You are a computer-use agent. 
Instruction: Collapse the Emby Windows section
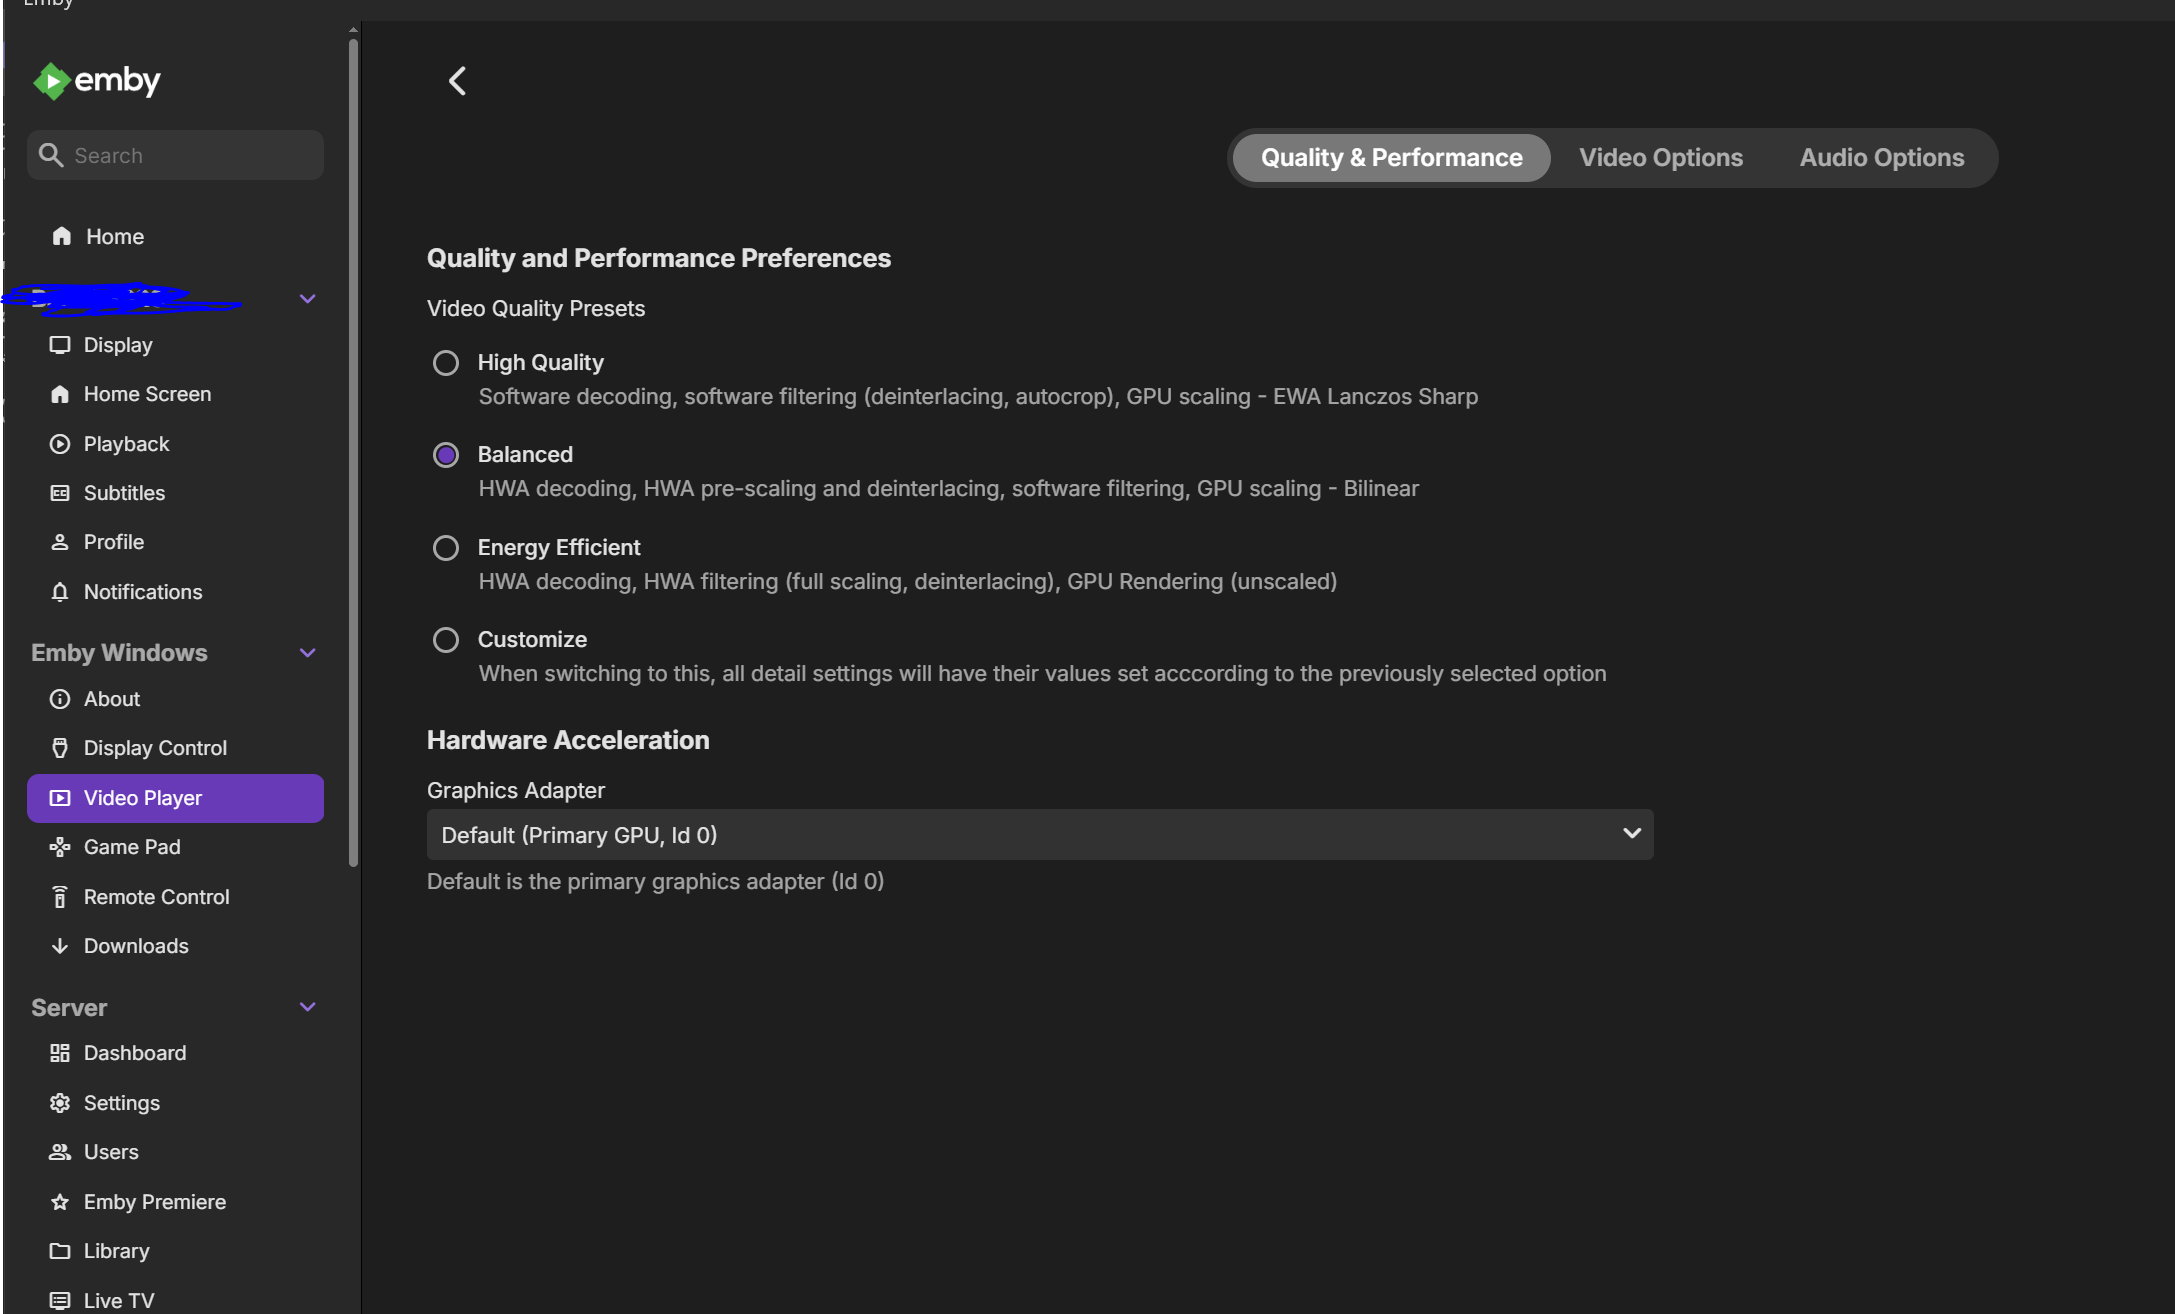pos(308,653)
